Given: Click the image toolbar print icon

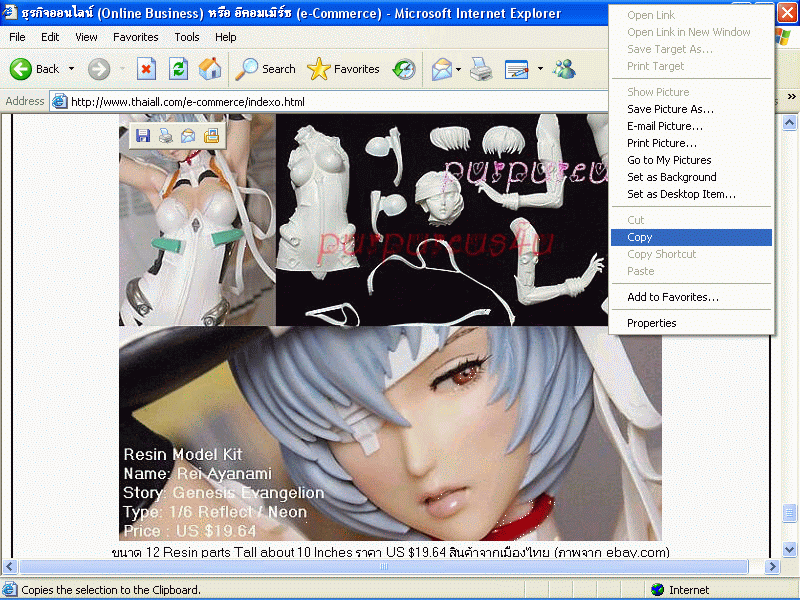Looking at the screenshot, I should (165, 136).
